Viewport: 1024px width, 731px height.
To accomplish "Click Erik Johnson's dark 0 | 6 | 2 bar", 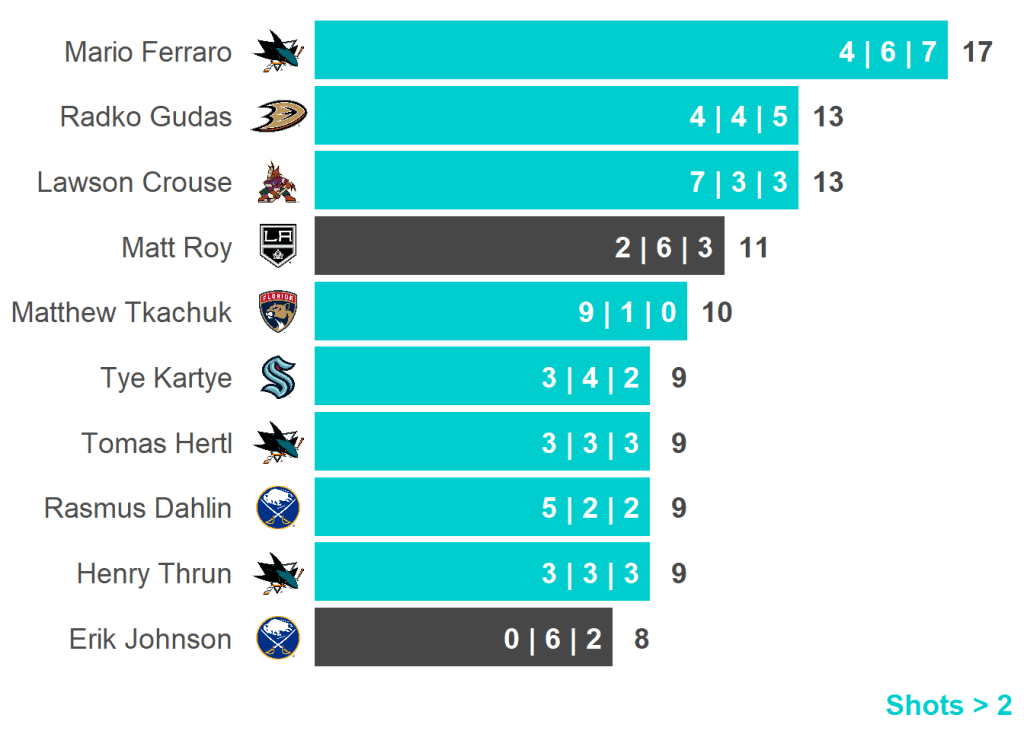I will tap(463, 638).
